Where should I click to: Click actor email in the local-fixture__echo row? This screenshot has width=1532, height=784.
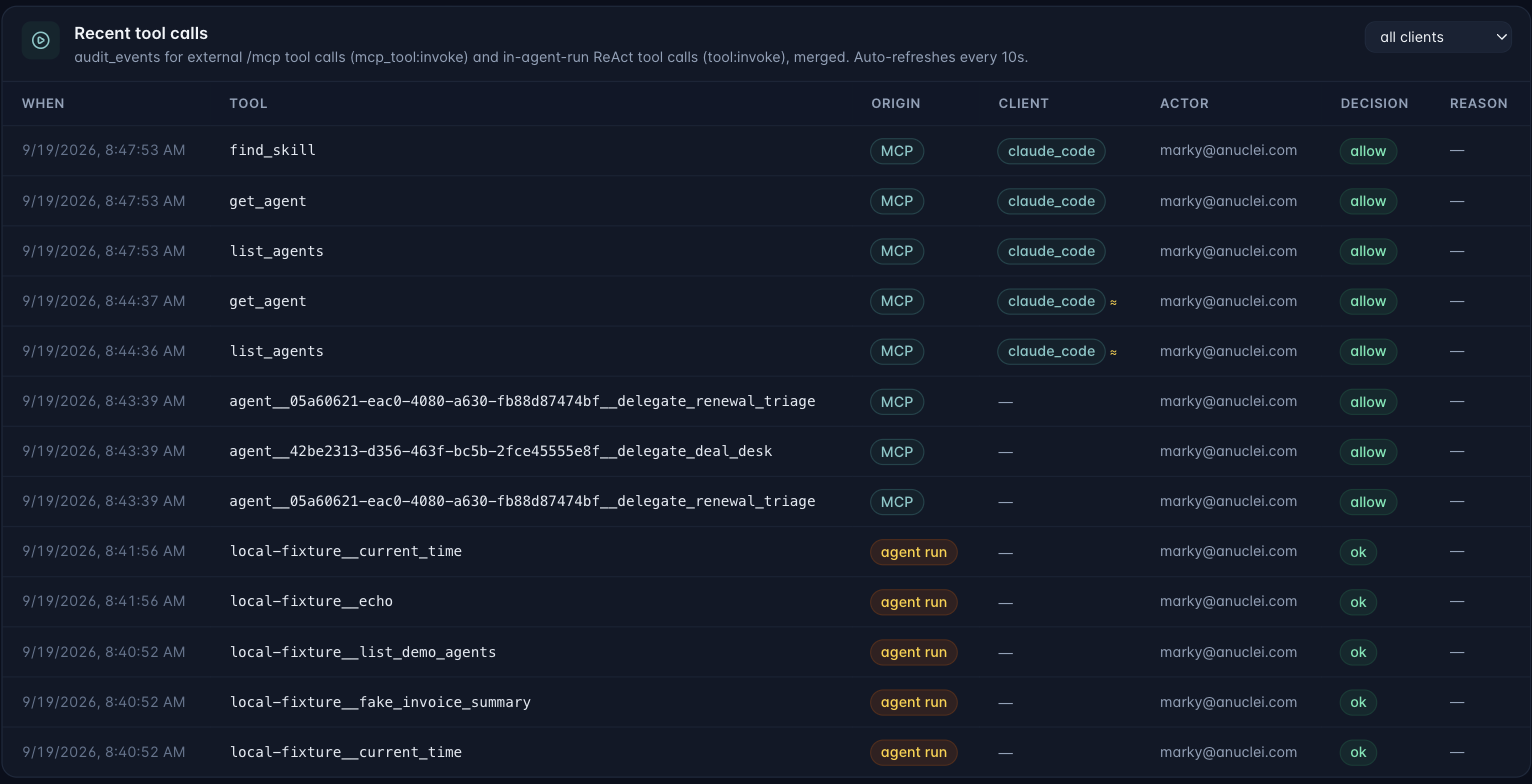(1228, 601)
